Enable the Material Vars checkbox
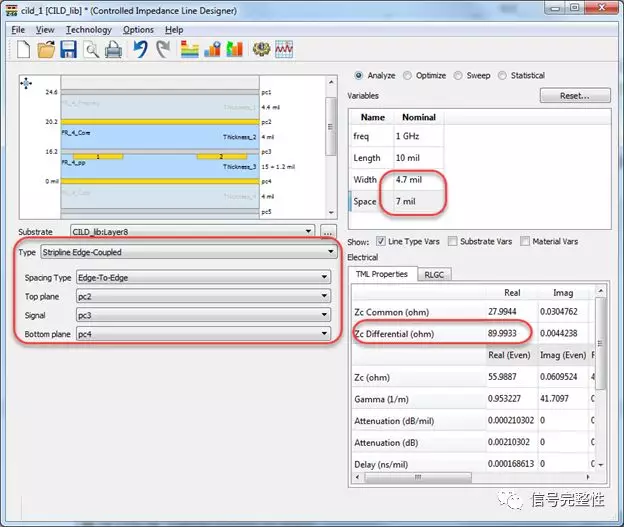624x527 pixels. [x=525, y=241]
